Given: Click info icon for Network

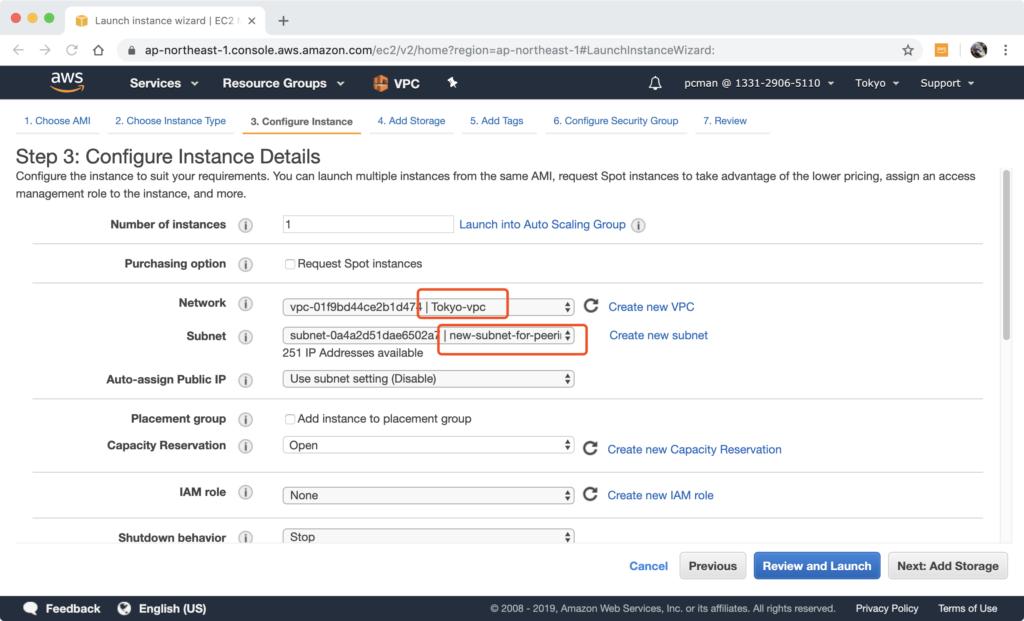Looking at the screenshot, I should [246, 304].
